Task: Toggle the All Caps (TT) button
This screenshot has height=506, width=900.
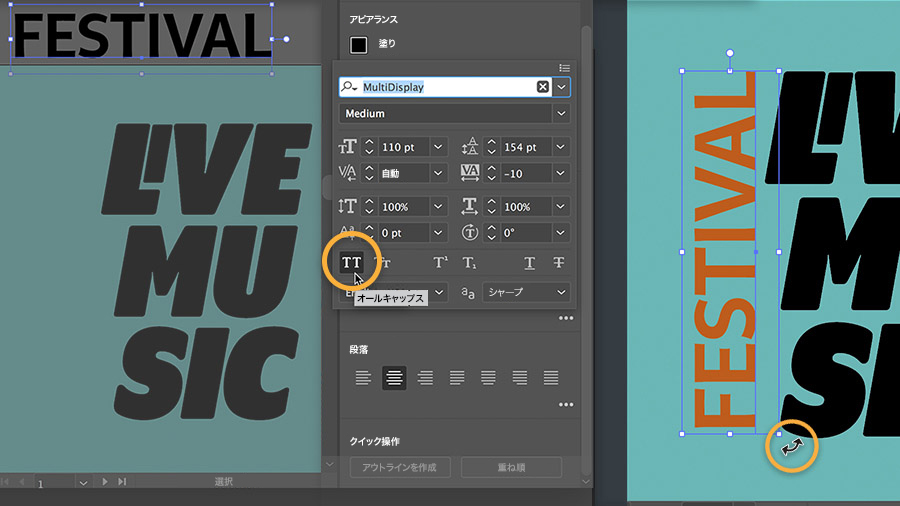Action: pos(351,263)
